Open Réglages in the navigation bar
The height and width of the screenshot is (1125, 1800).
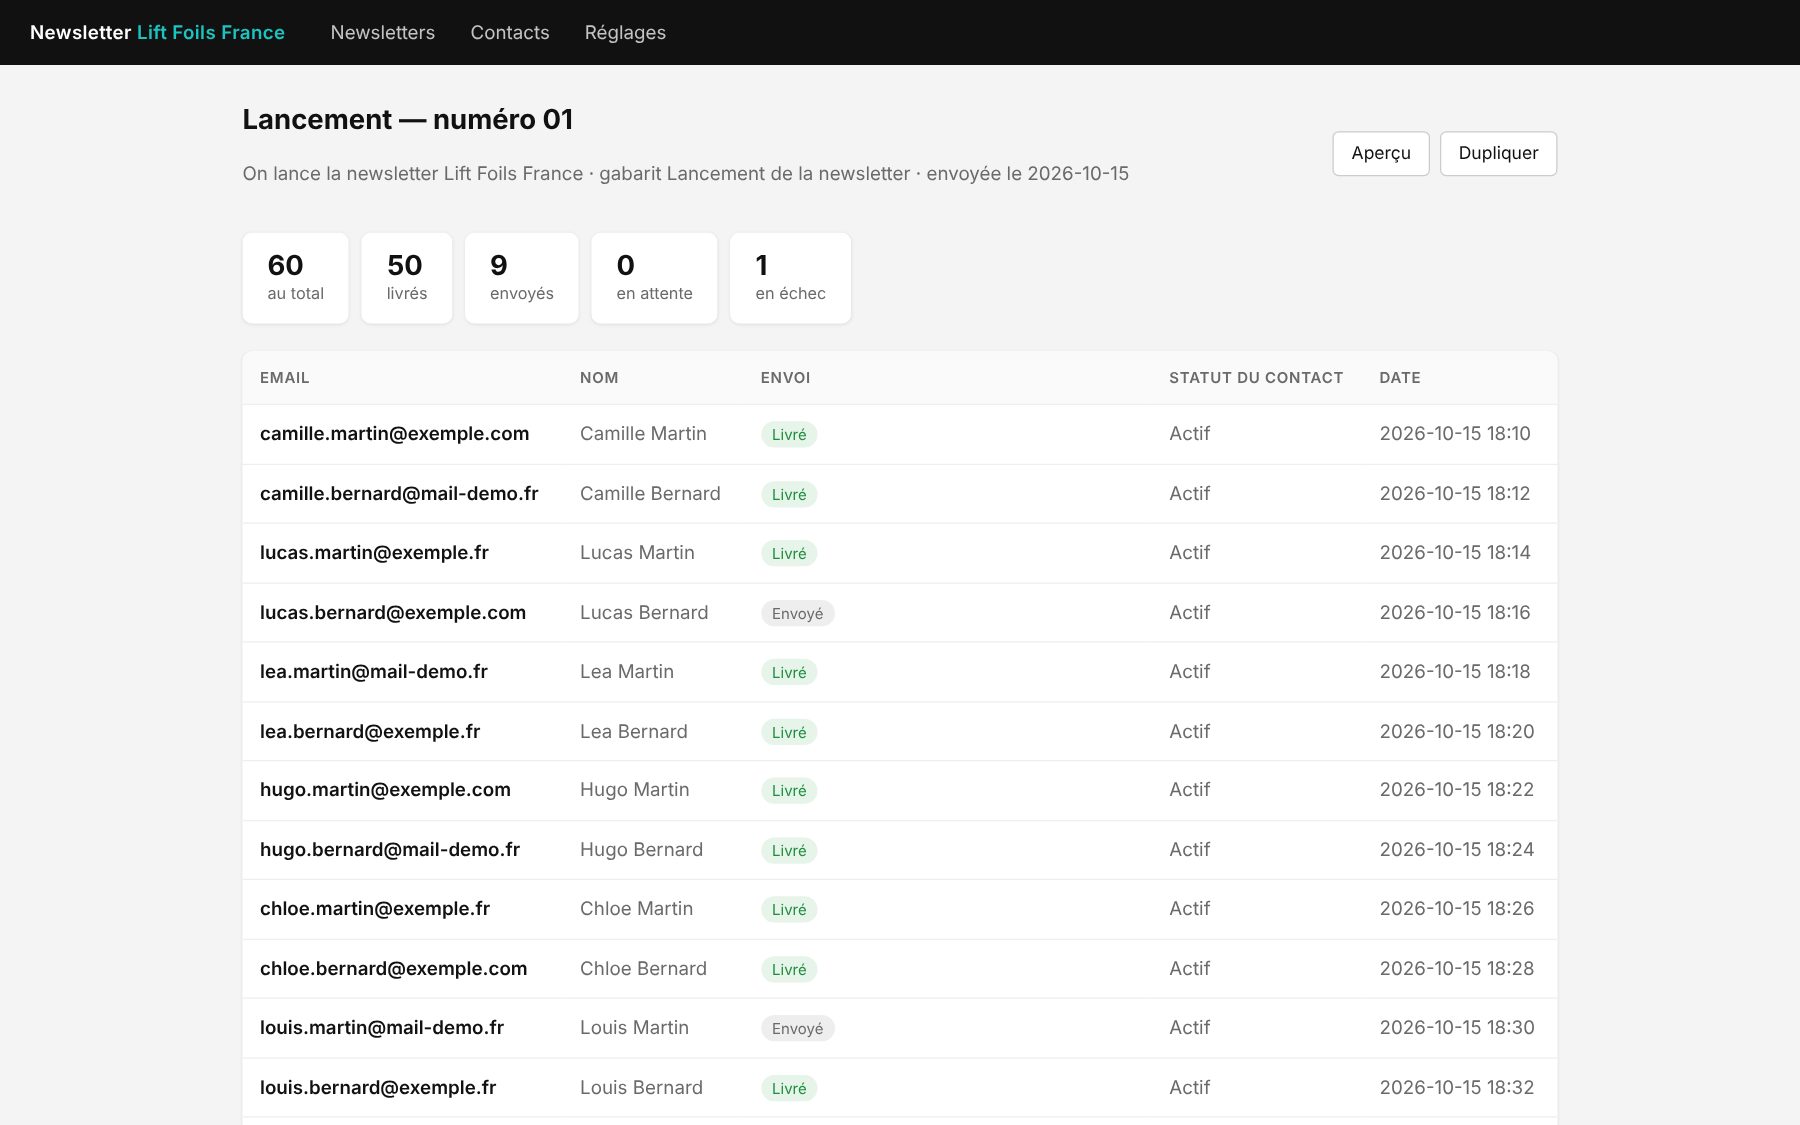click(x=625, y=32)
